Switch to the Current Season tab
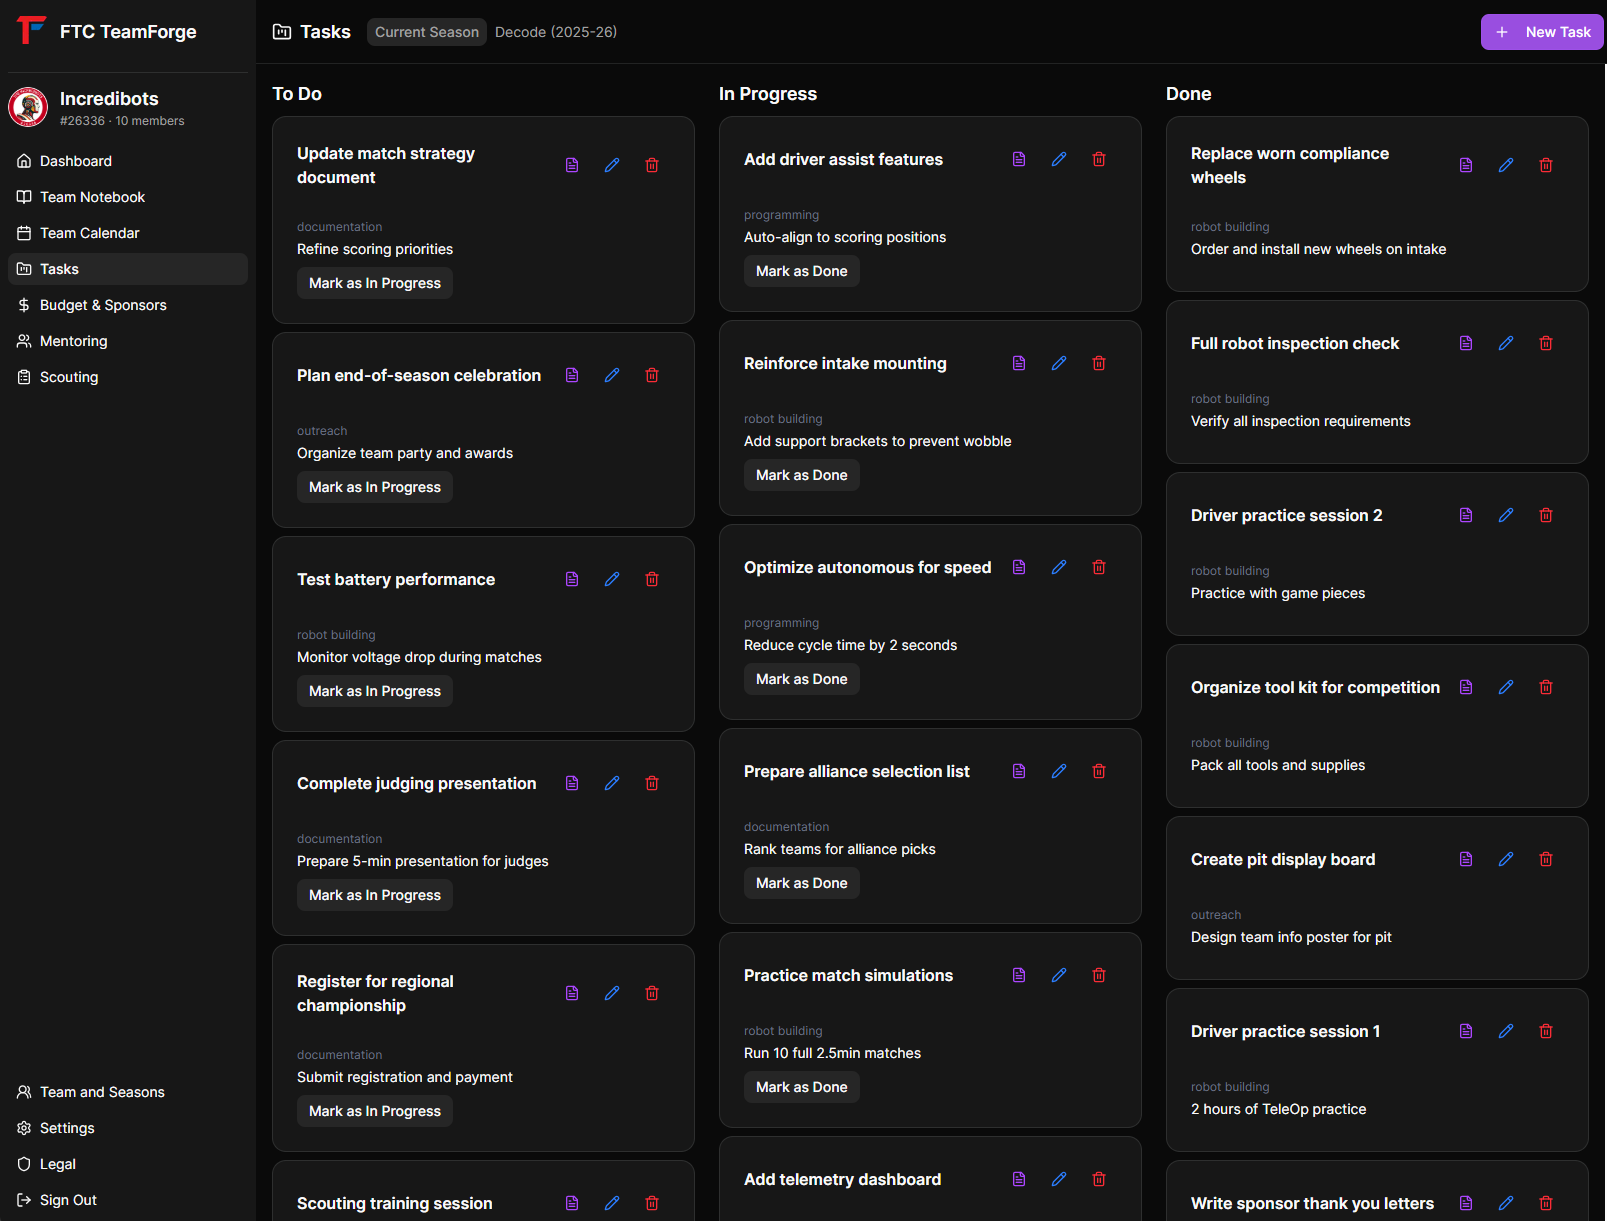The width and height of the screenshot is (1607, 1221). click(426, 31)
